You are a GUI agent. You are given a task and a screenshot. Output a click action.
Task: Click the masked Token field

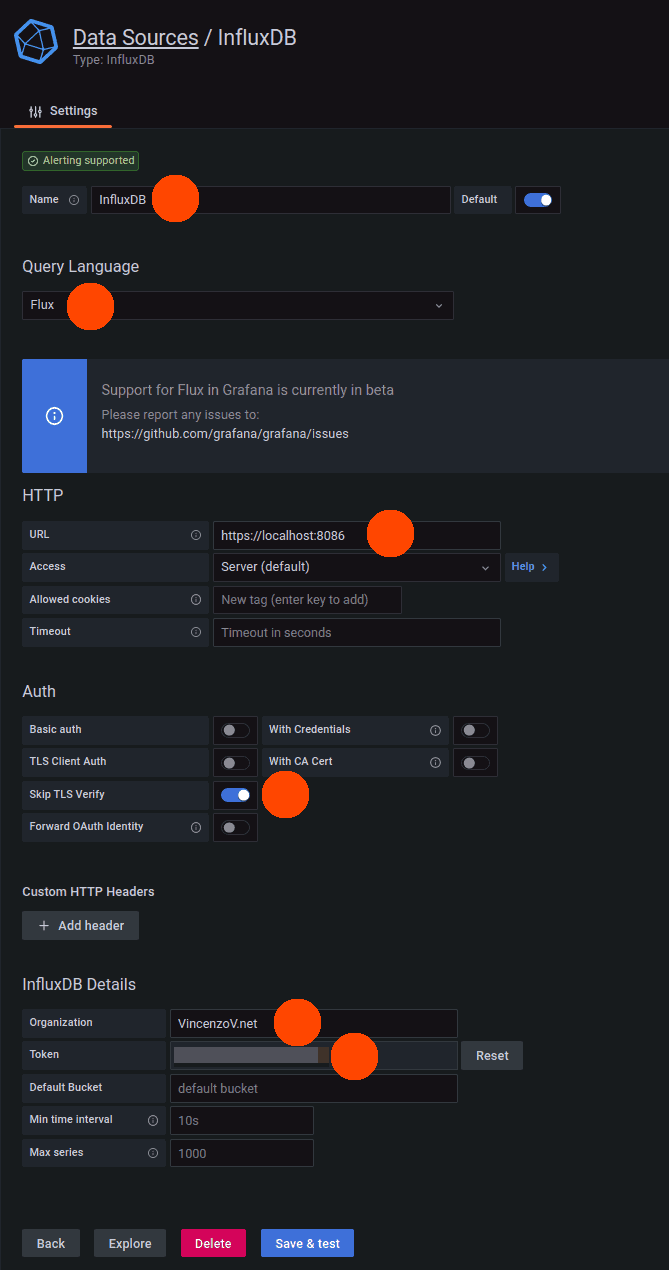point(314,1055)
